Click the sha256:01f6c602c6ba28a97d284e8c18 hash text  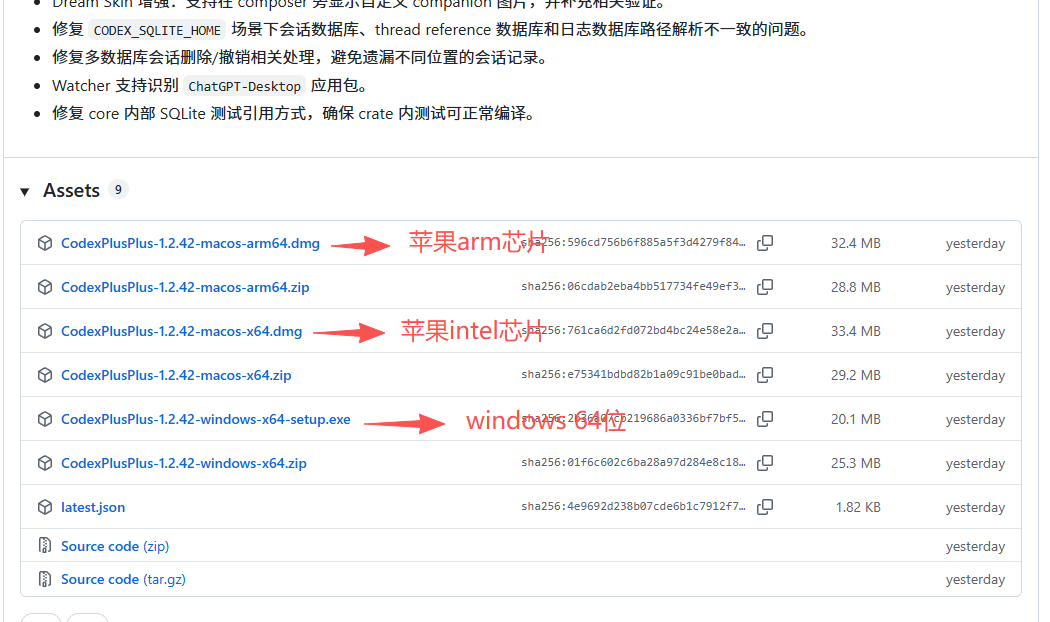[x=633, y=462]
